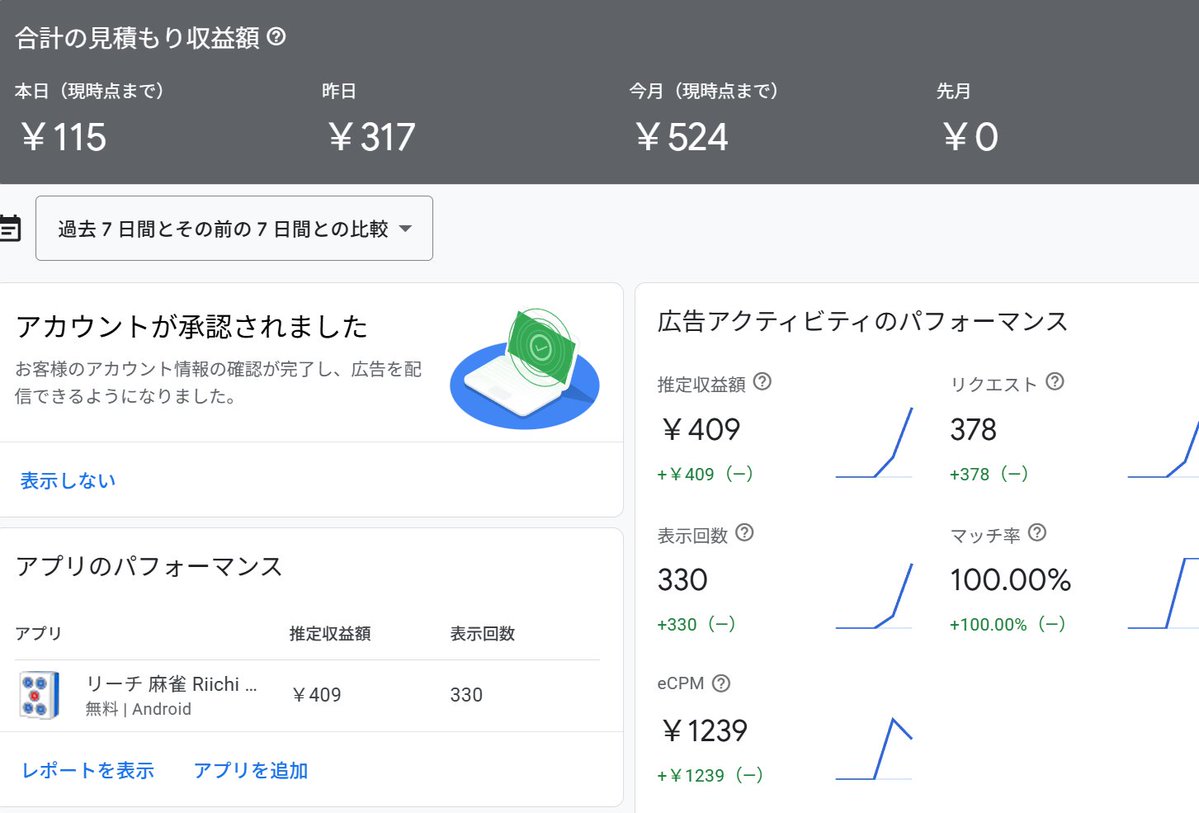This screenshot has height=813, width=1199.
Task: Click the calendar icon beside date range
Action: pos(10,228)
